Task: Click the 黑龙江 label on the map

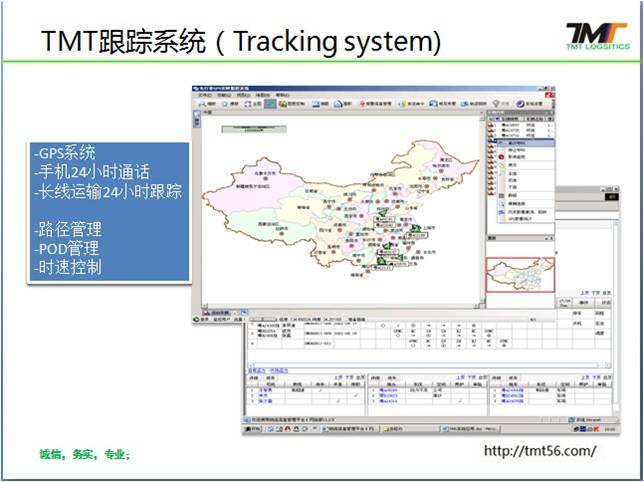Action: [x=446, y=159]
